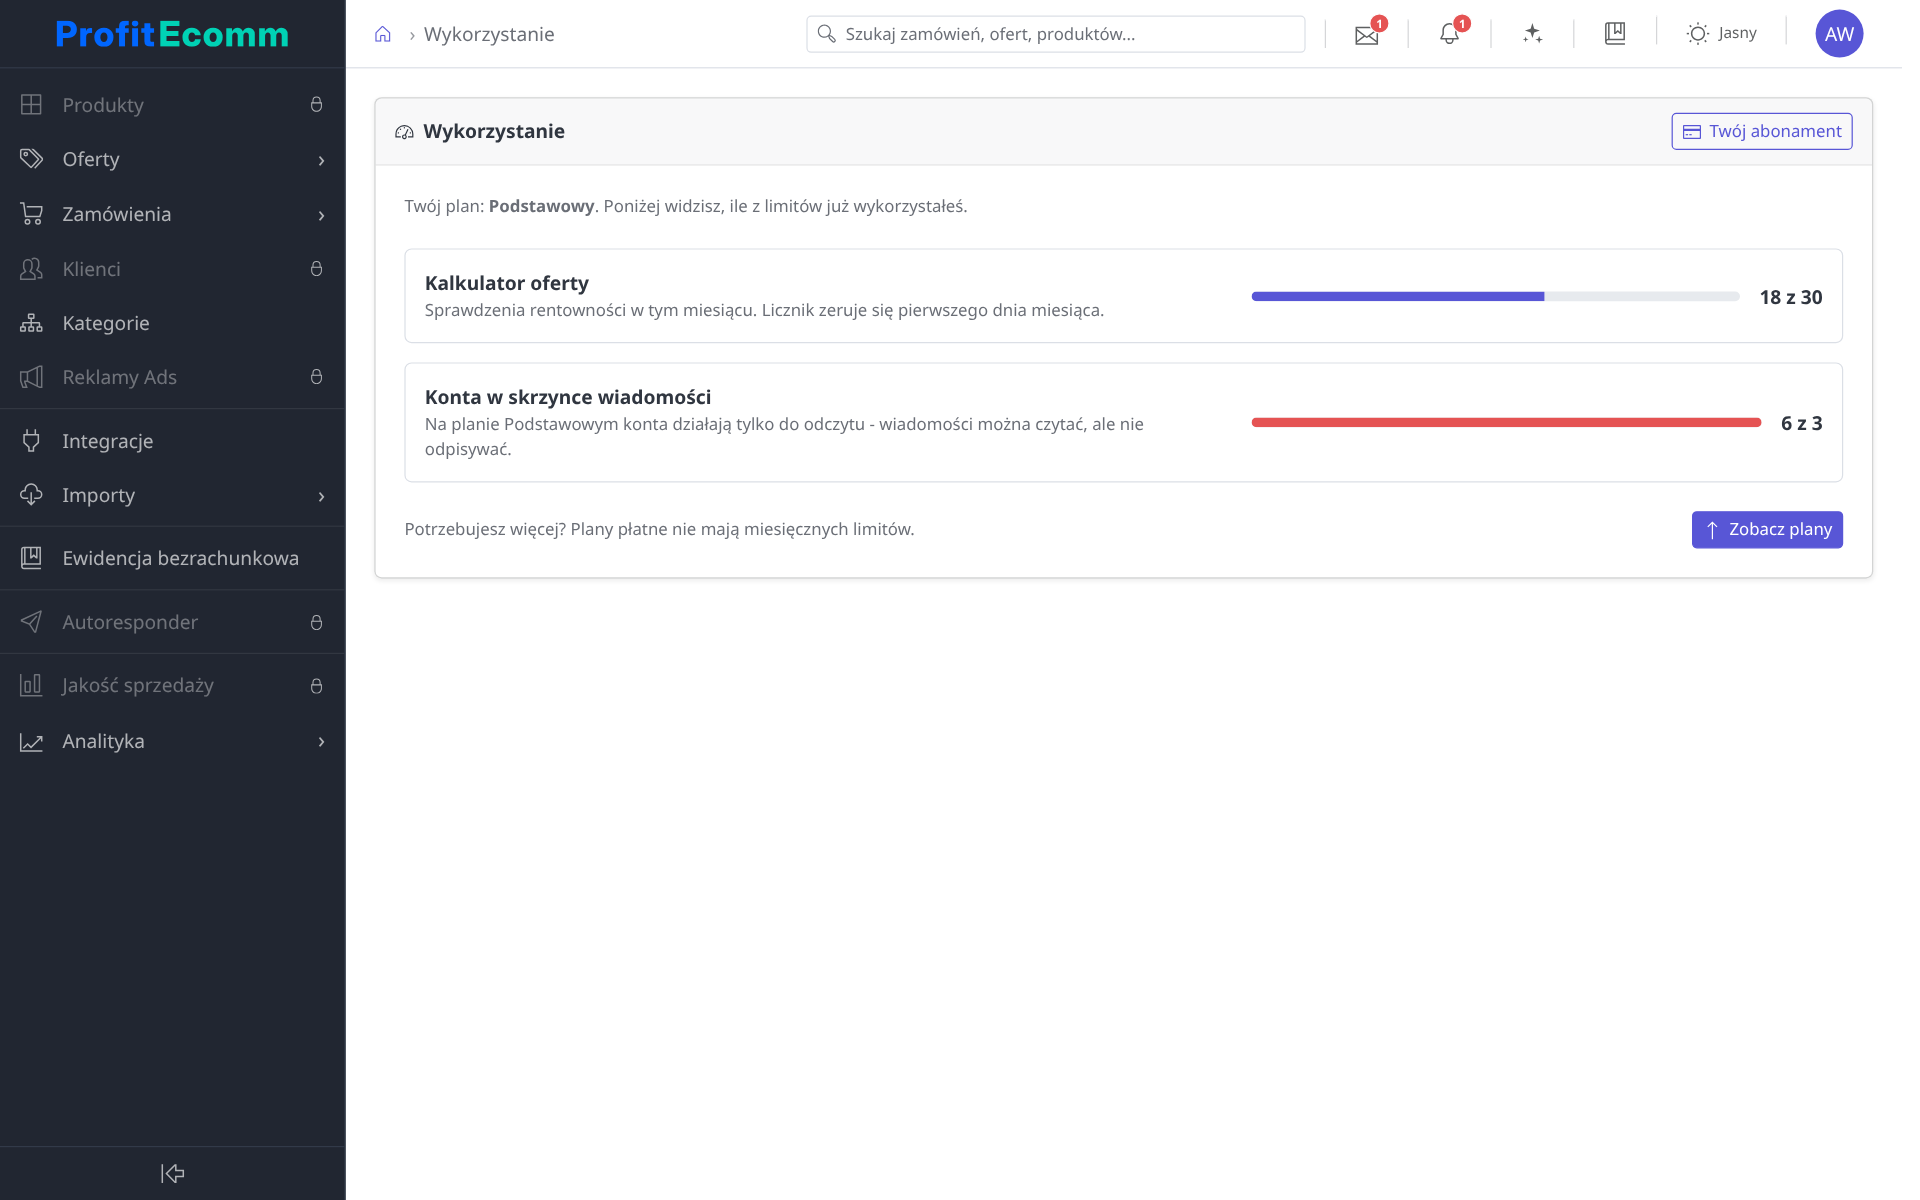Click the Kalkulator oferty progress bar

1495,297
